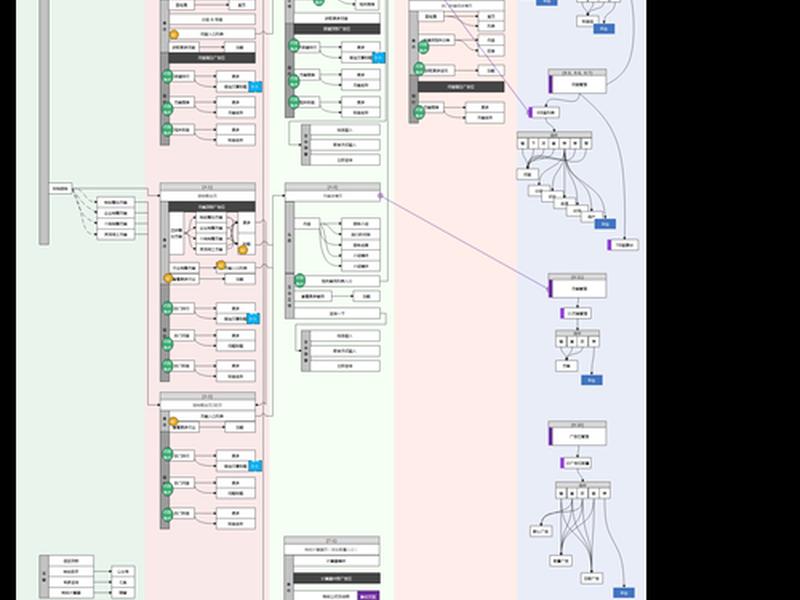Select the tall gray bar in the green lane
The image size is (800, 600).
(x=44, y=121)
